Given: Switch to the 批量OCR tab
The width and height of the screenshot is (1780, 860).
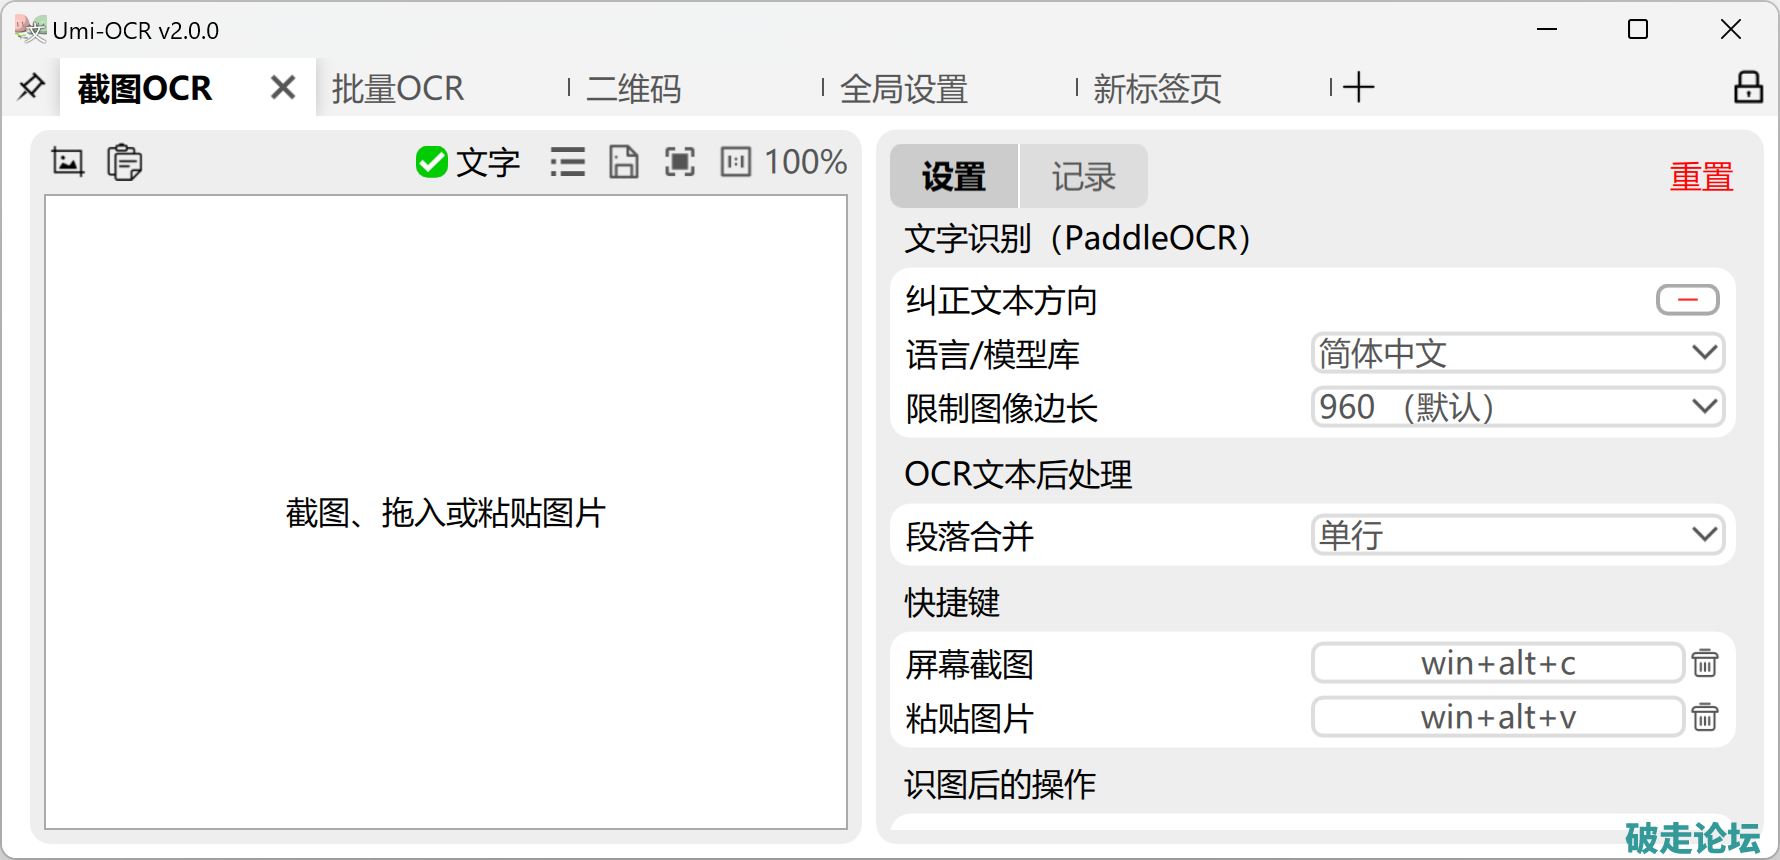Looking at the screenshot, I should tap(398, 89).
